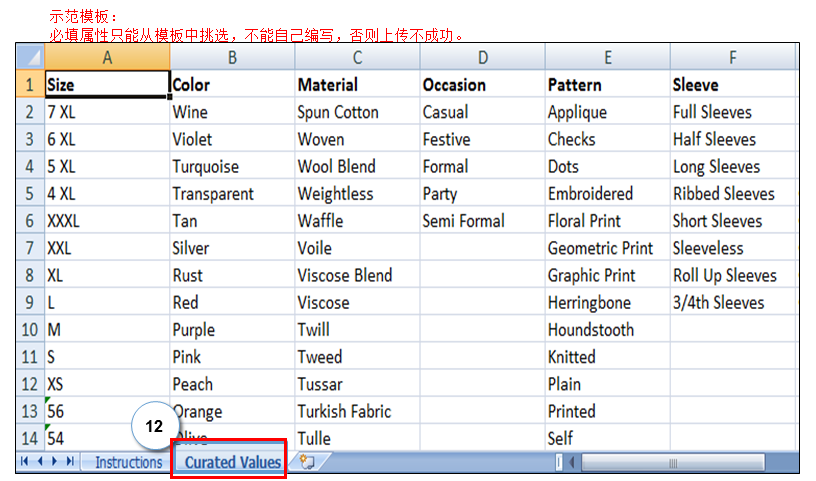Click the Ribbed Sleeves cell
Screen dimensions: 816x481
pyautogui.click(x=733, y=193)
